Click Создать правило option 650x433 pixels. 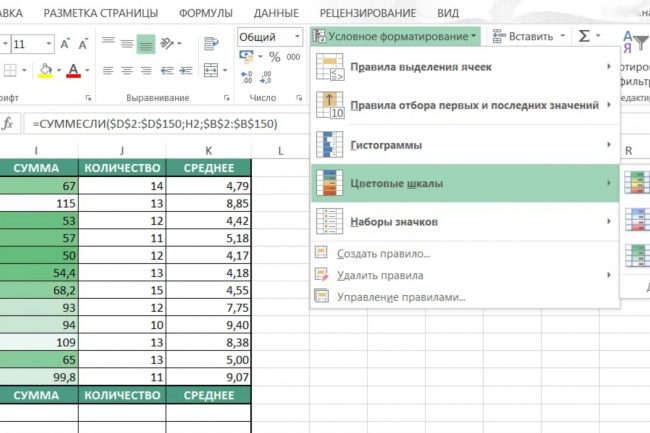coord(383,254)
